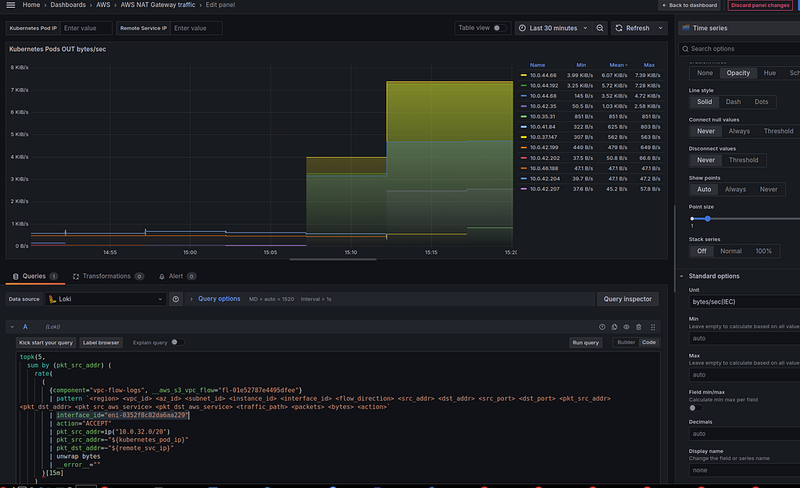Screen dimensions: 800x488
Task: Open the Loki data source dropdown
Action: click(106, 299)
